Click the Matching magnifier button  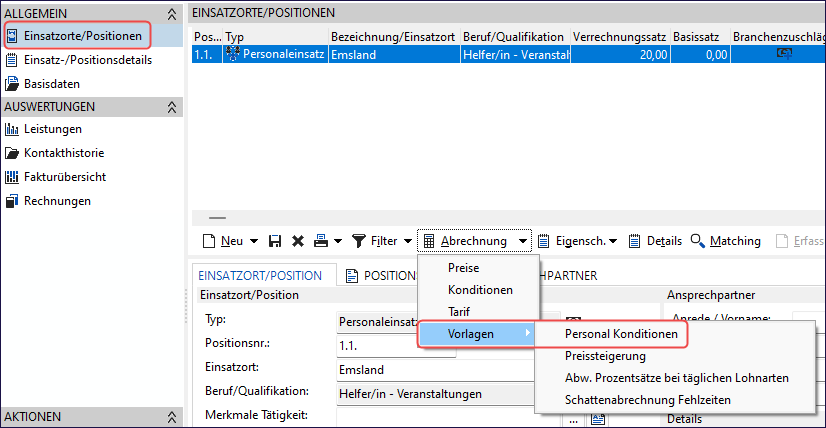(725, 241)
